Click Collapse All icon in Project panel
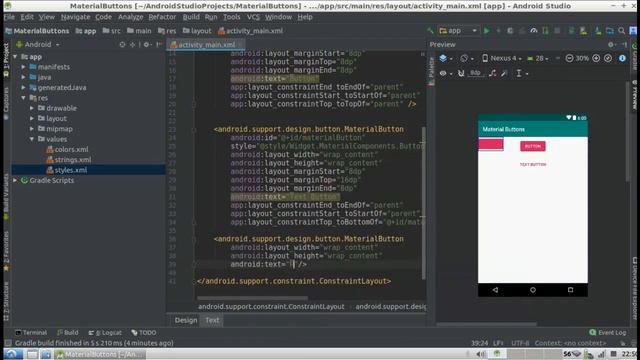The height and width of the screenshot is (360, 640). pos(133,44)
